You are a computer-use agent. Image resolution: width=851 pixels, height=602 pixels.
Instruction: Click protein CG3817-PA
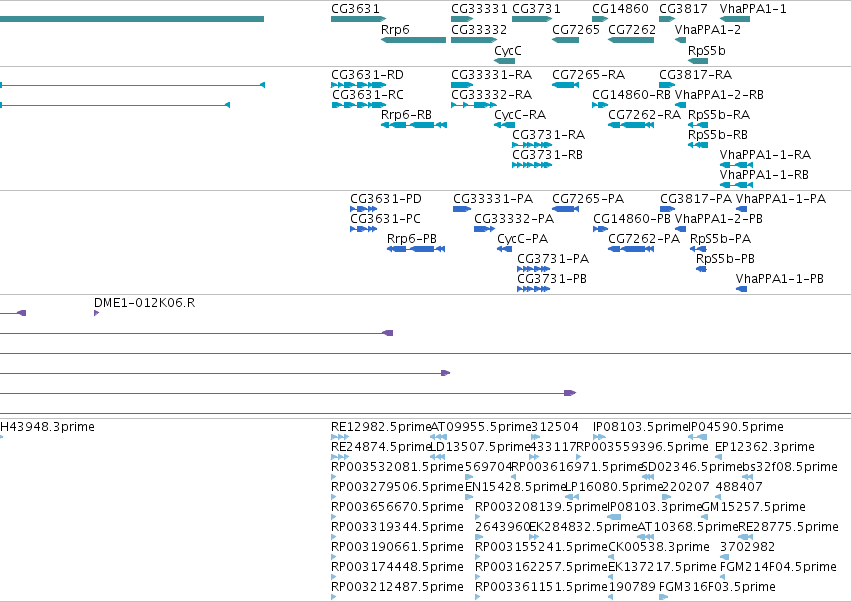(x=696, y=199)
